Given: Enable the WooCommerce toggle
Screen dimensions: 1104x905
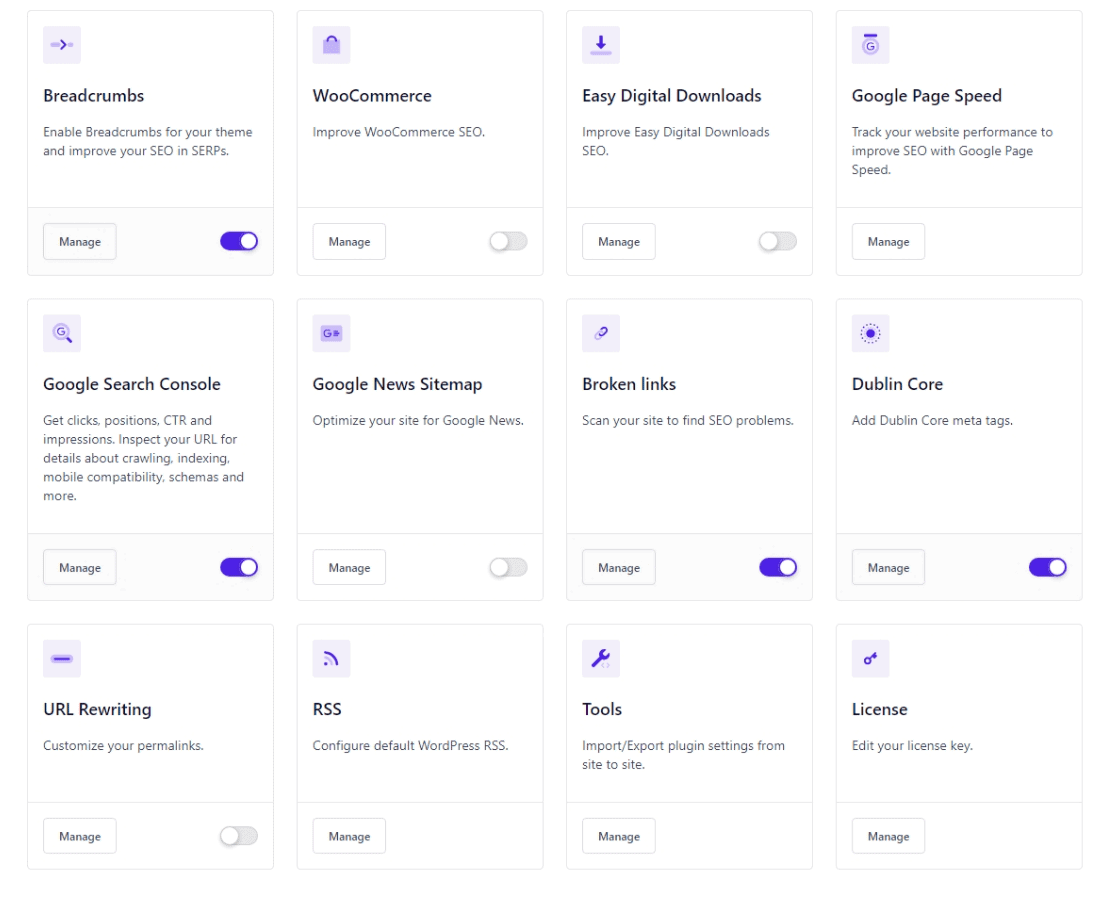Looking at the screenshot, I should pos(508,242).
